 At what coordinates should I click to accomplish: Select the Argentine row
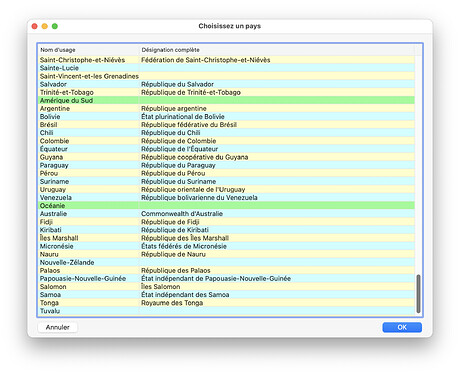(x=226, y=108)
